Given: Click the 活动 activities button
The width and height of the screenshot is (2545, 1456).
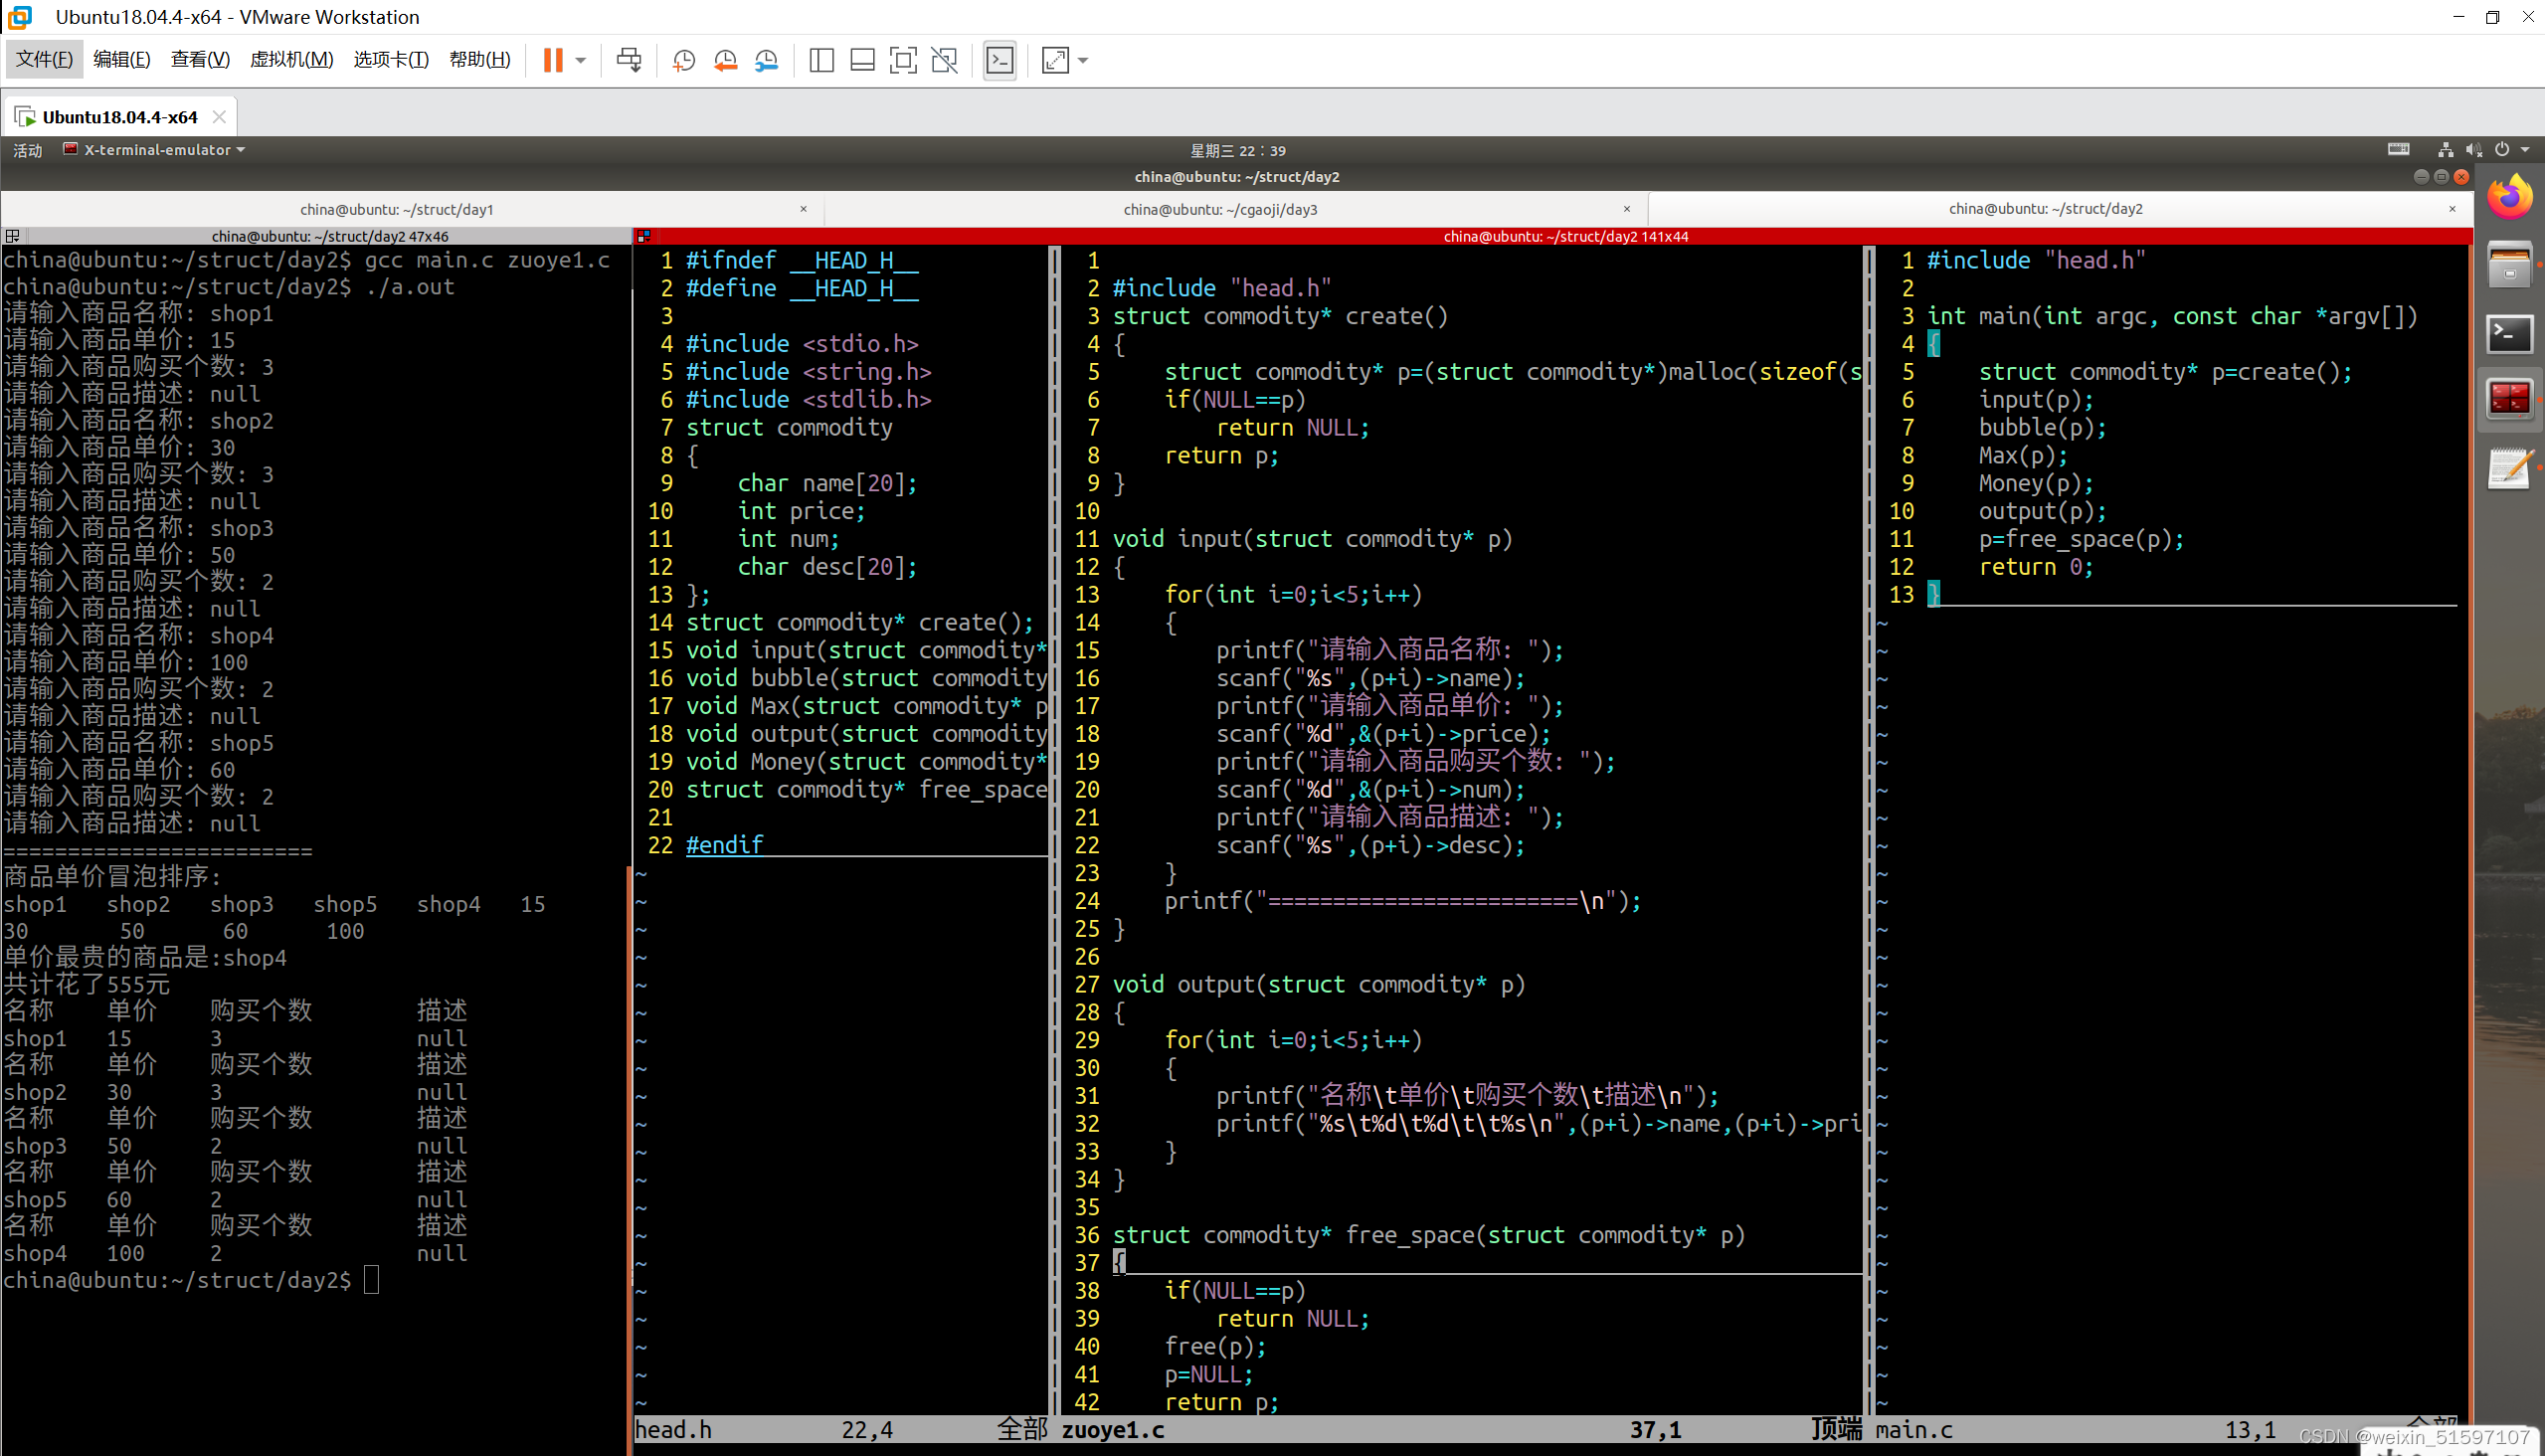Looking at the screenshot, I should [28, 150].
